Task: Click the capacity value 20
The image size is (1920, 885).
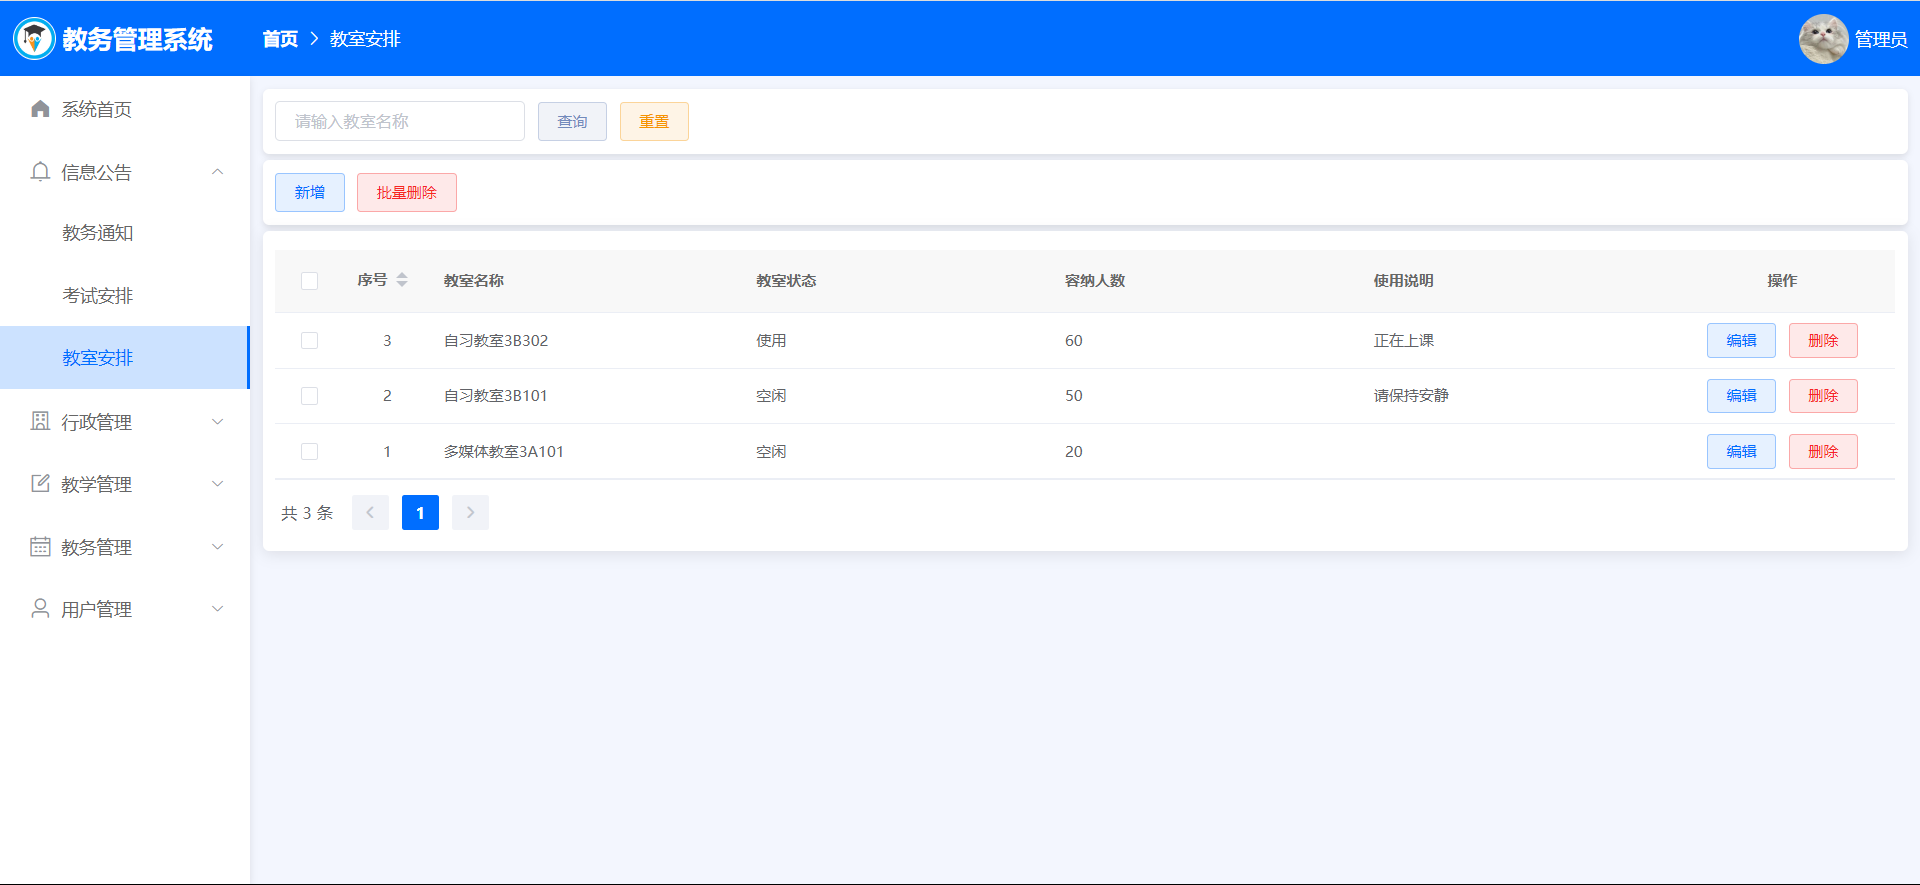Action: tap(1074, 452)
